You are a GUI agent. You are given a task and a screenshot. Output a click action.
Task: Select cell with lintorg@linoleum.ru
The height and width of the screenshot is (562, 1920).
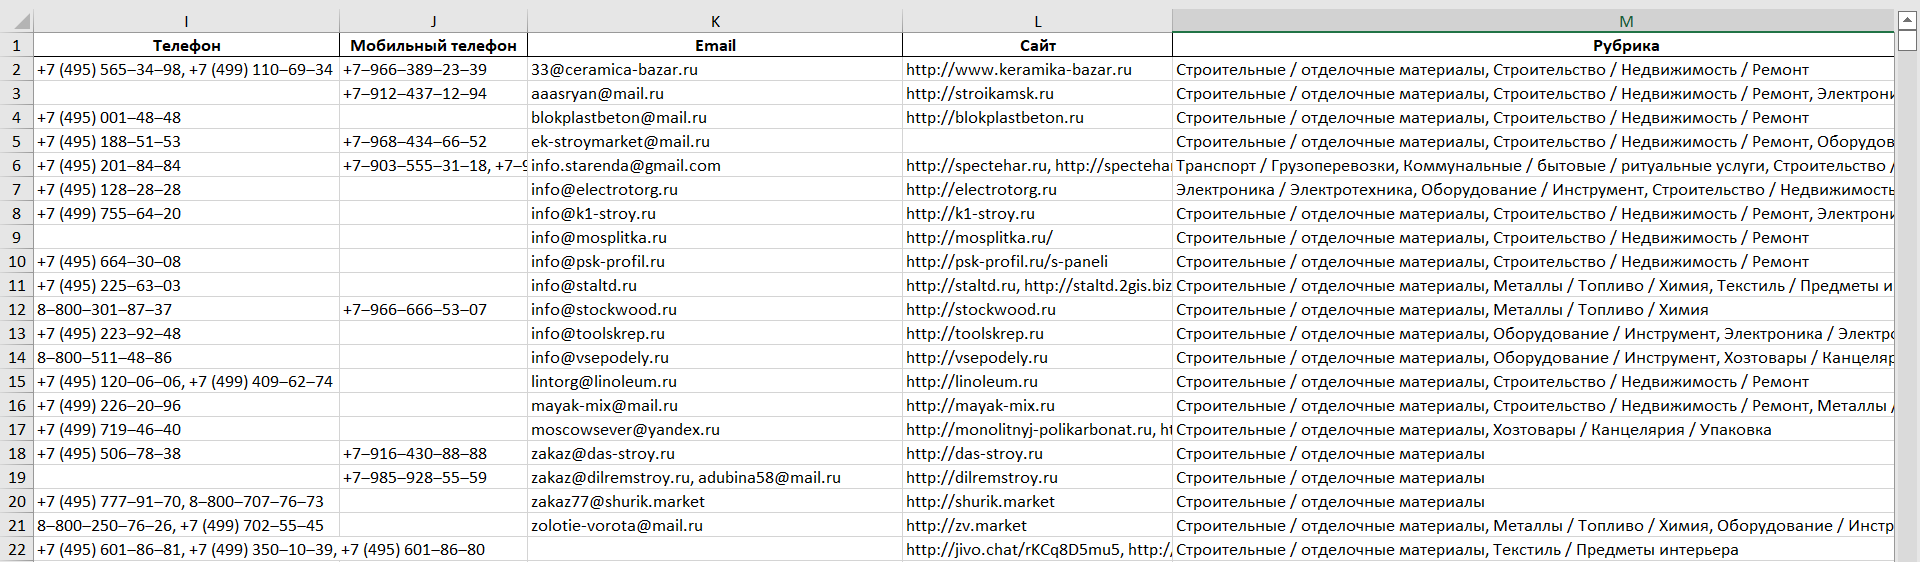tap(715, 381)
